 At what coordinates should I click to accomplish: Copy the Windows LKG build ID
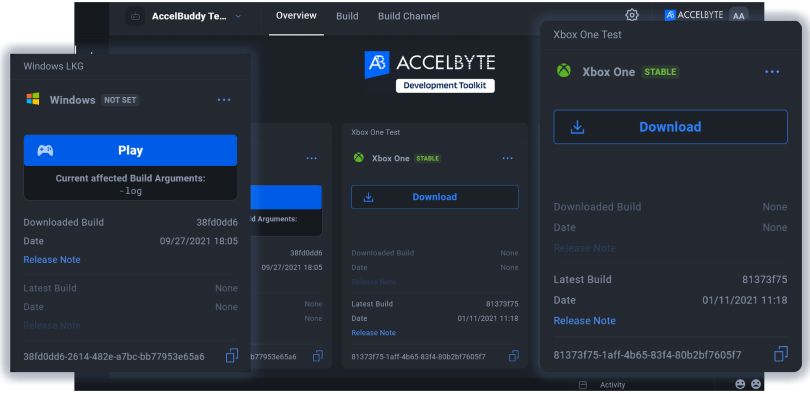coord(232,356)
